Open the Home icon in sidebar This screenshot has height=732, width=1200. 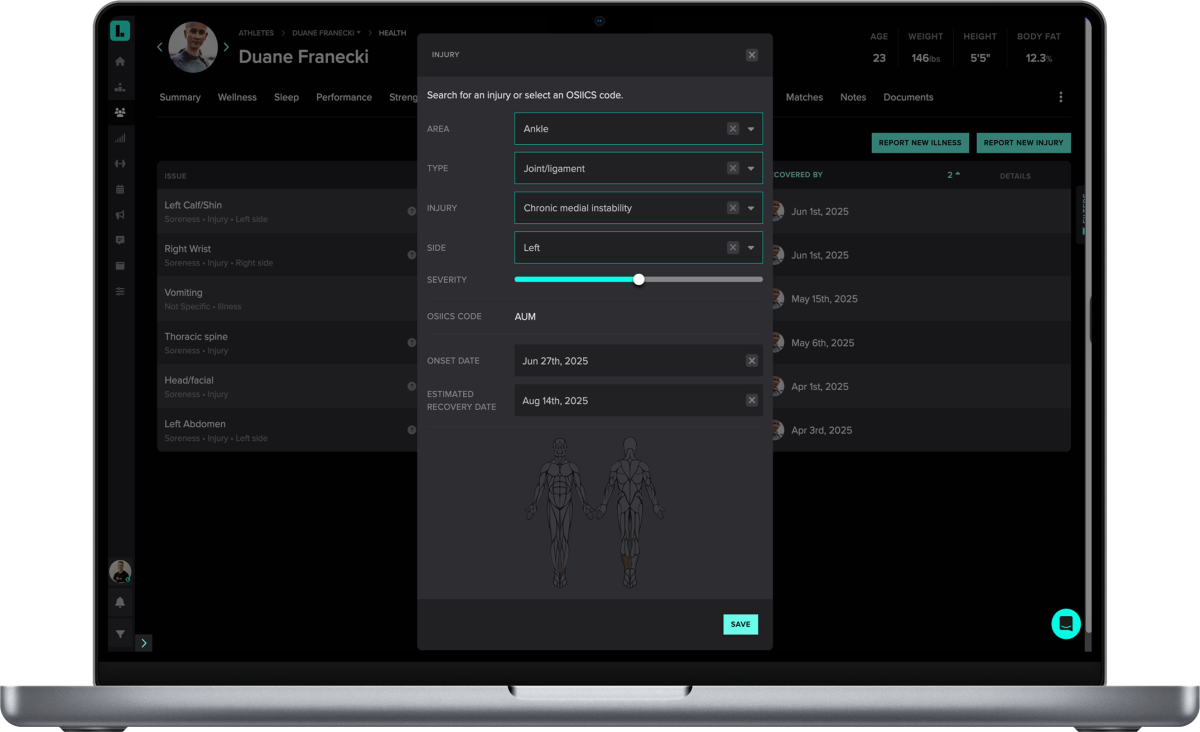pyautogui.click(x=120, y=62)
